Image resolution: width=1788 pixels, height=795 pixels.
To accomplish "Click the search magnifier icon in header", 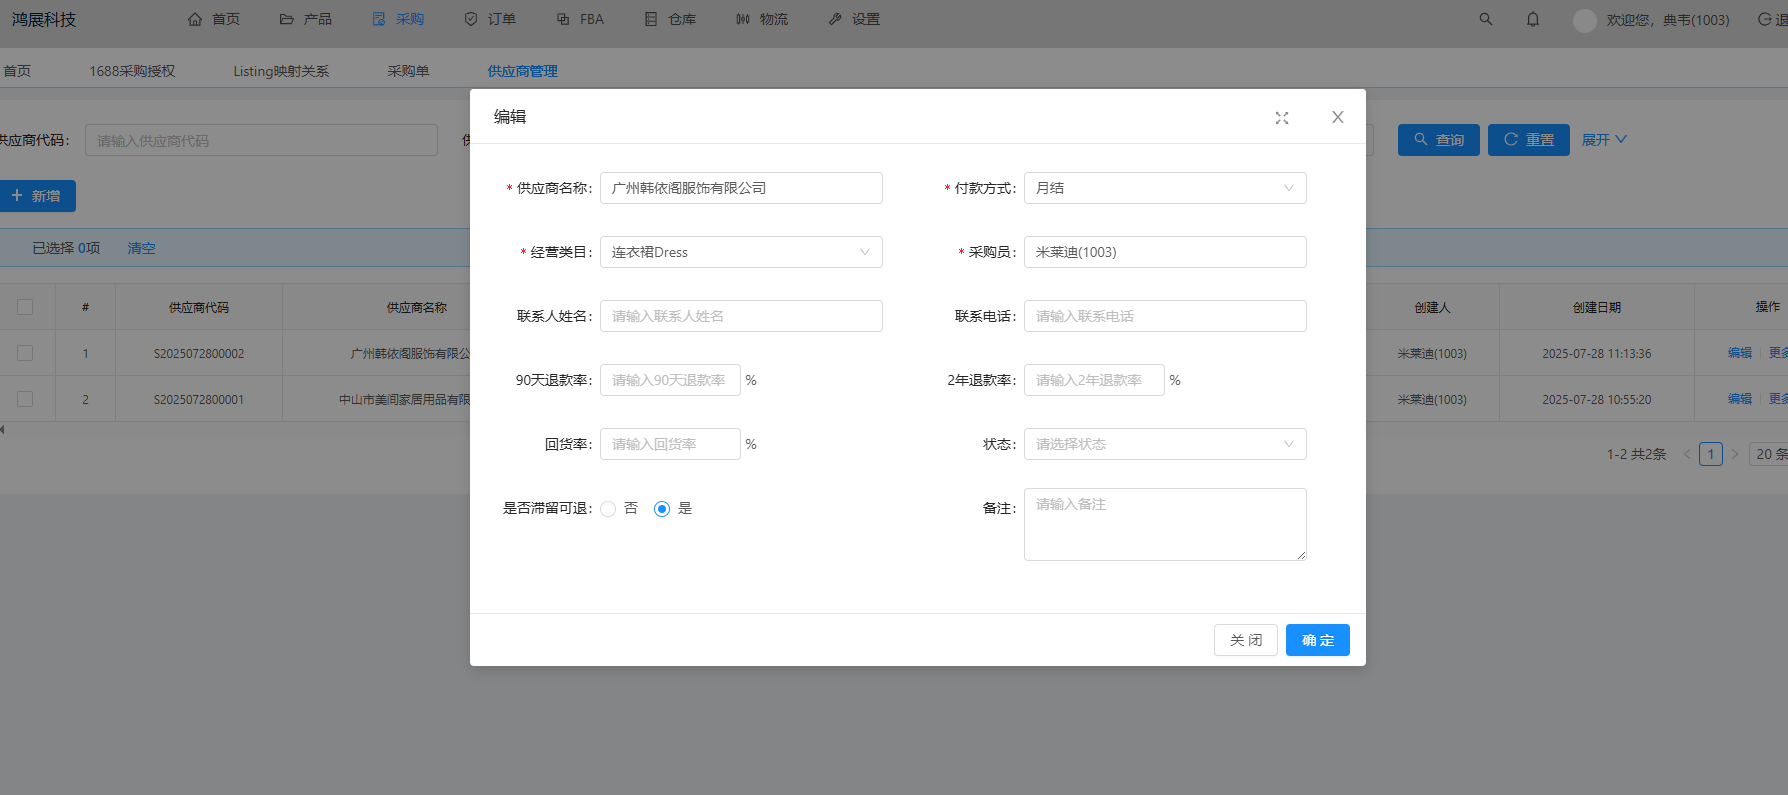I will click(x=1486, y=19).
